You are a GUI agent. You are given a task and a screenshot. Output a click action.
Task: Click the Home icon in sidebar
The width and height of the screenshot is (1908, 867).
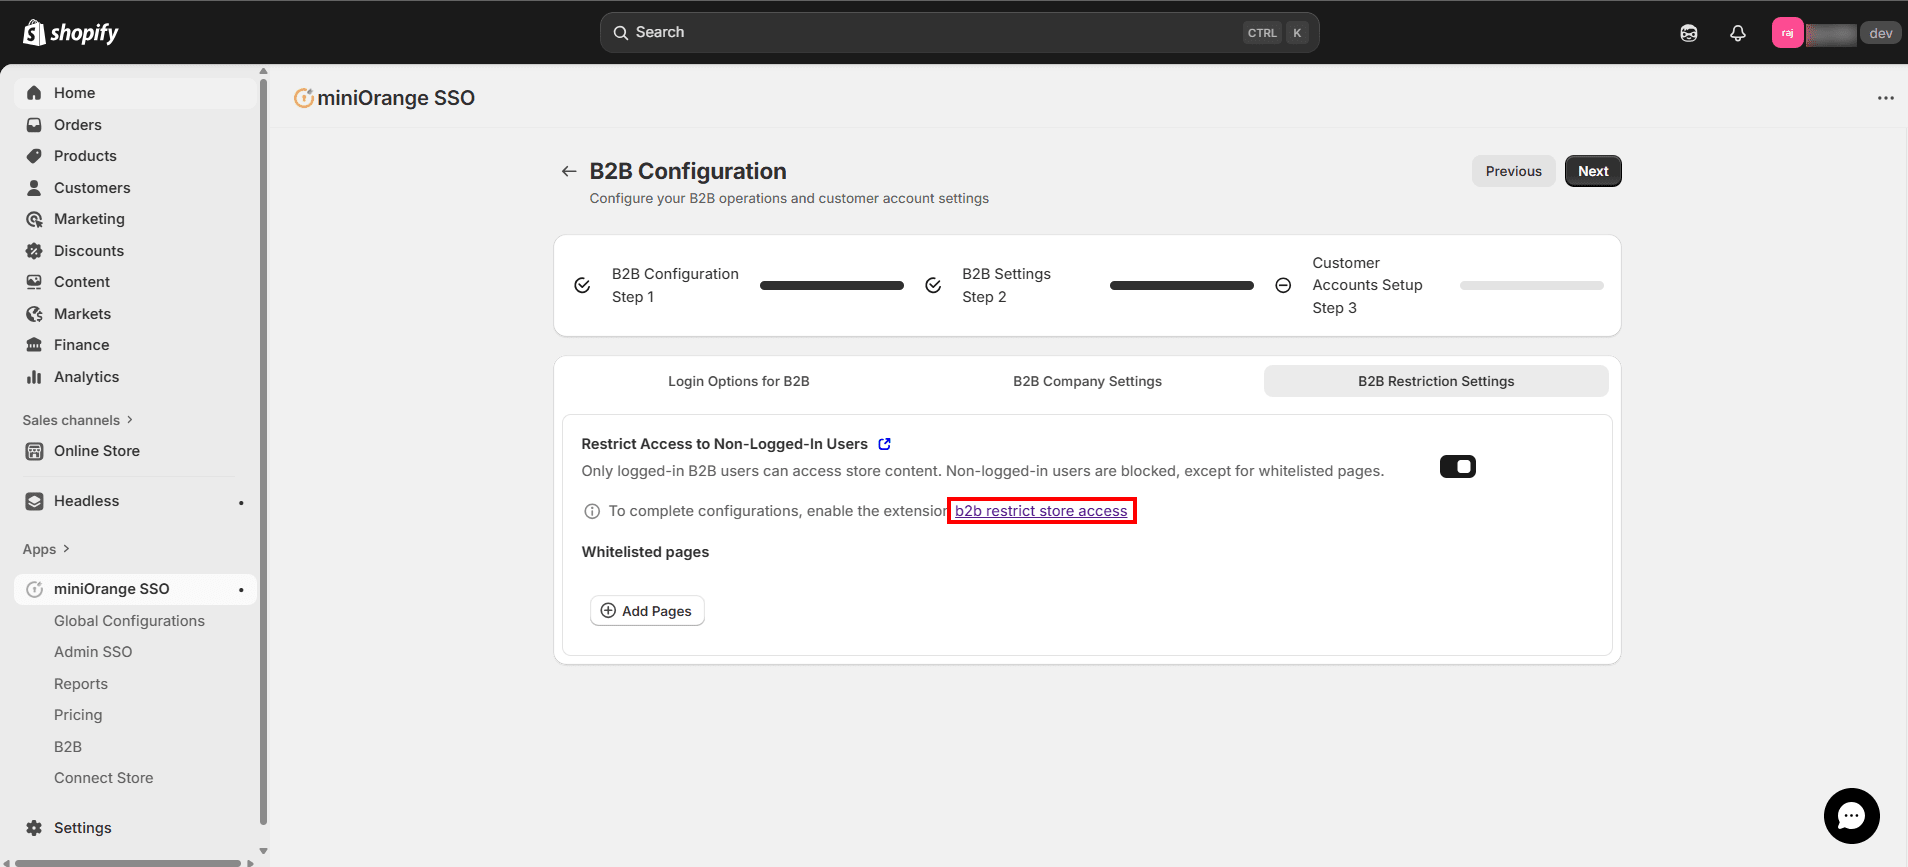[34, 93]
